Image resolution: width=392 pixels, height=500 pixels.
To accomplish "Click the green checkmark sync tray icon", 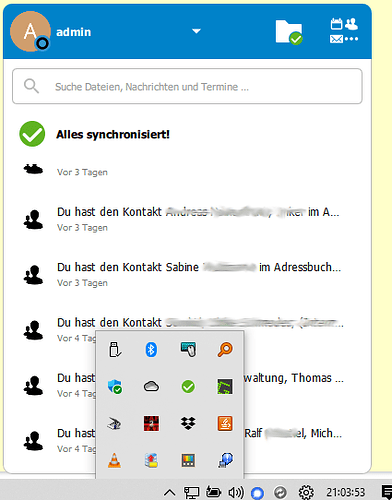I will pos(188,387).
